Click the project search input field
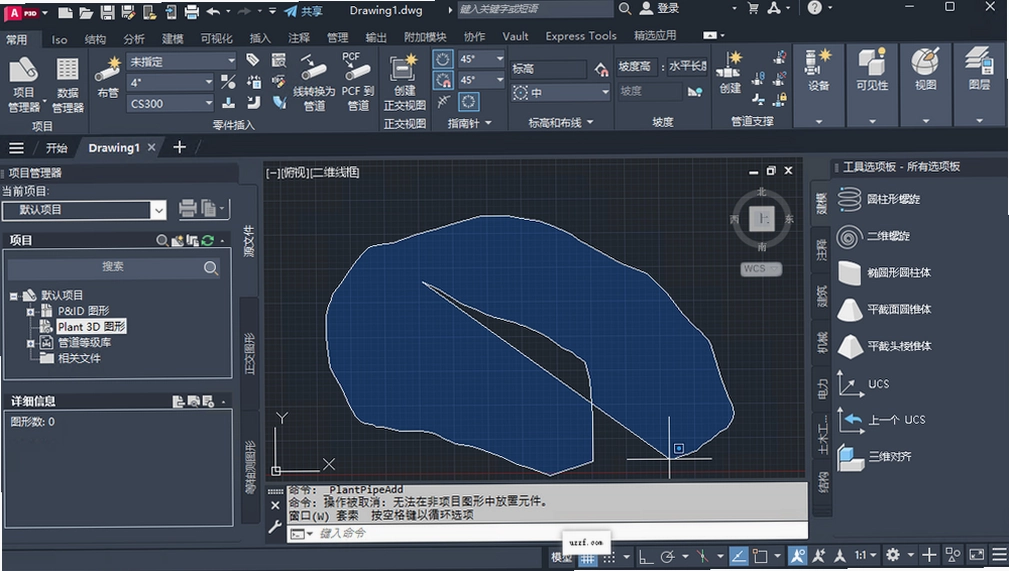Image resolution: width=1009 pixels, height=571 pixels. pos(113,267)
